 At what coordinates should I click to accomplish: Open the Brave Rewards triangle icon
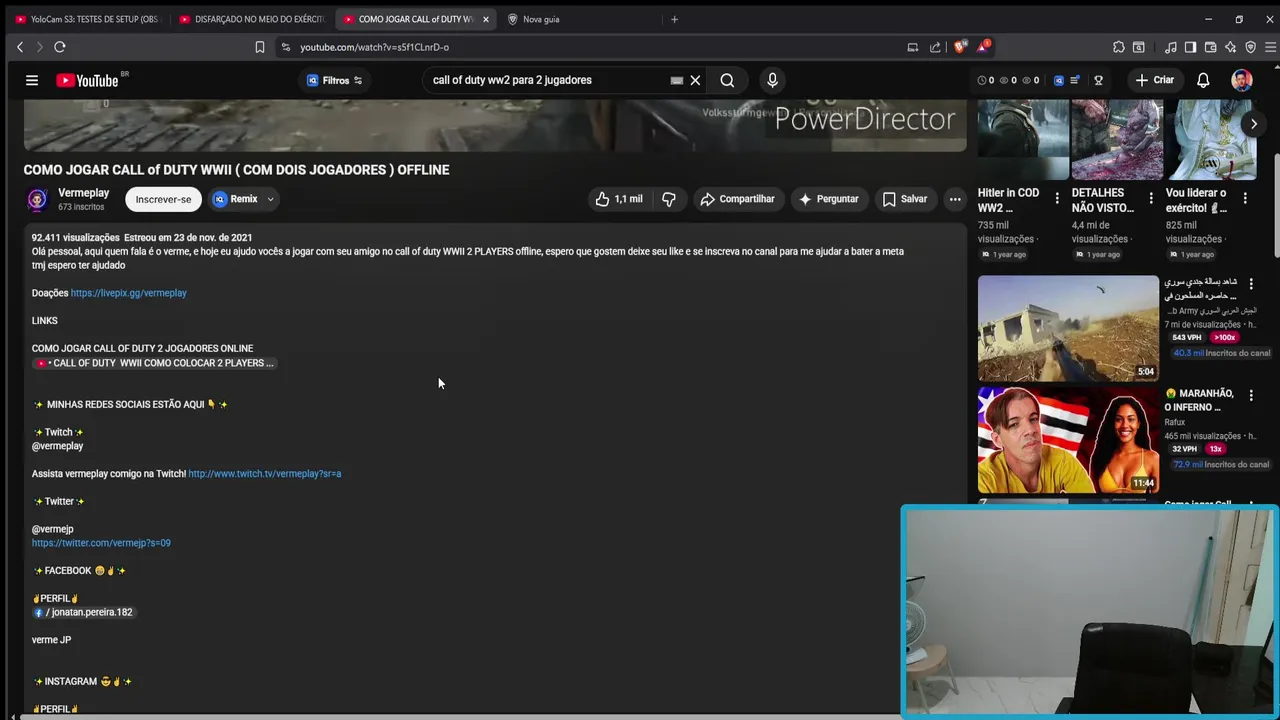coord(984,47)
